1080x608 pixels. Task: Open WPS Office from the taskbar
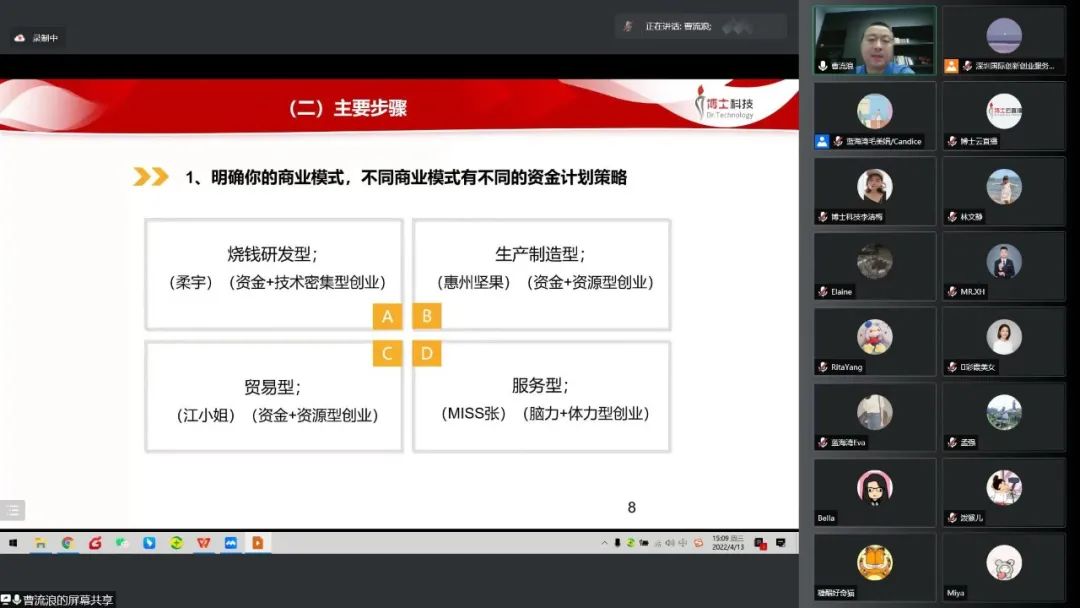[203, 543]
